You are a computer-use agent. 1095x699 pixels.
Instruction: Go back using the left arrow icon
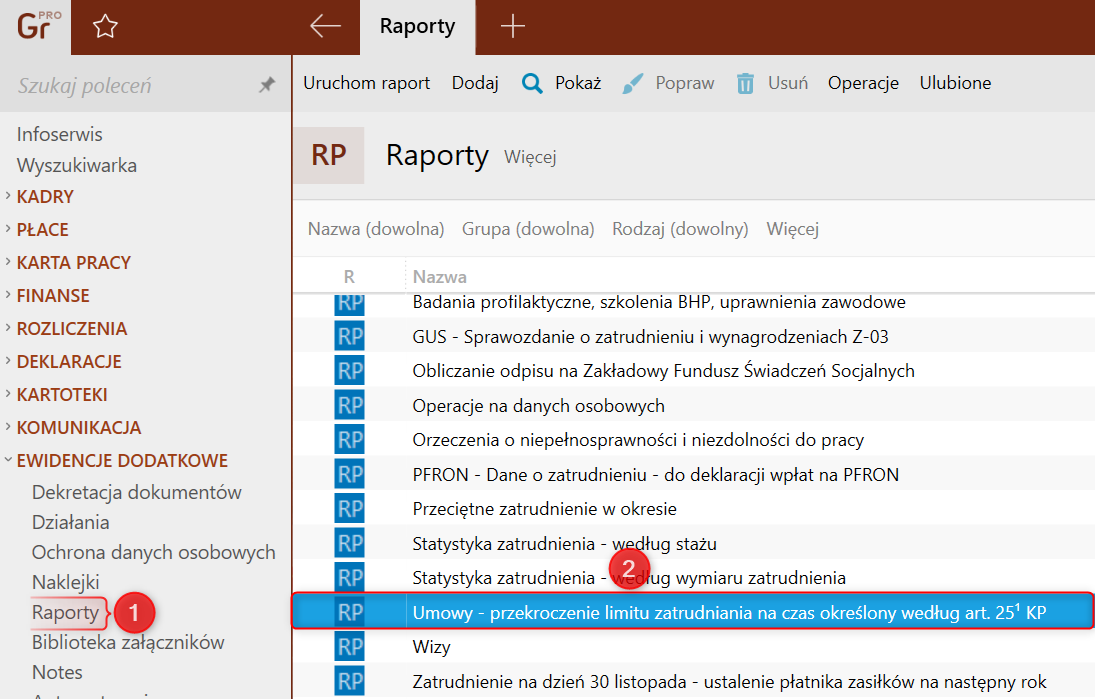[x=325, y=27]
